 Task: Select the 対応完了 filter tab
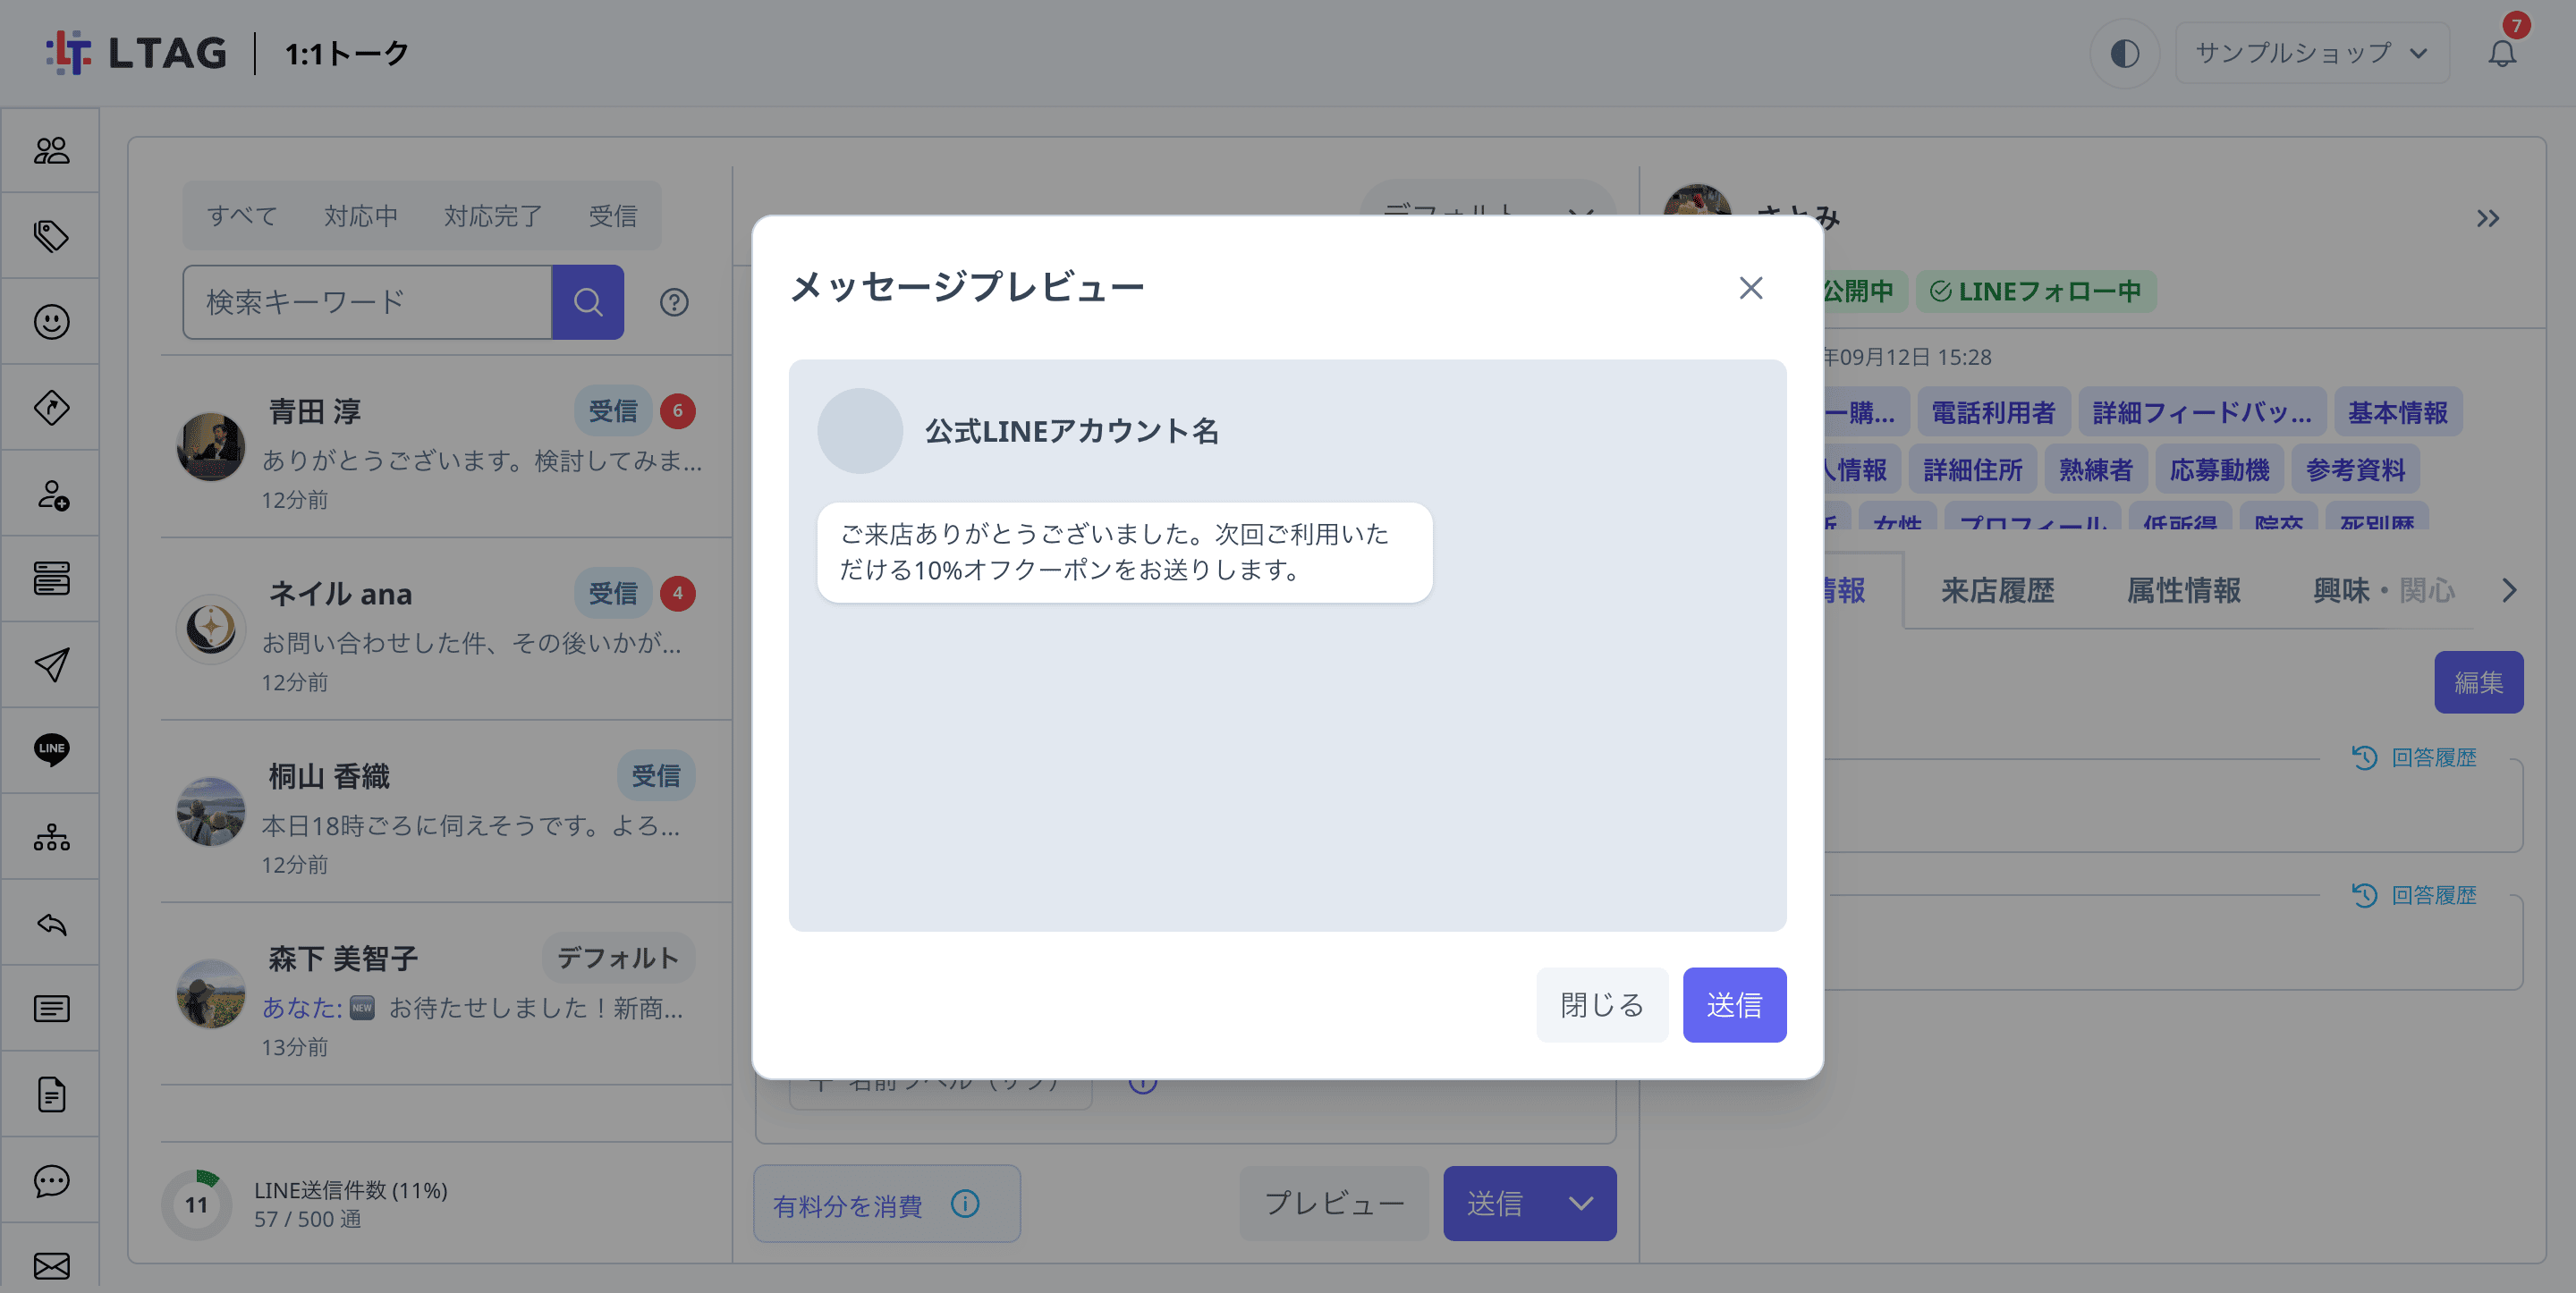pyautogui.click(x=493, y=216)
